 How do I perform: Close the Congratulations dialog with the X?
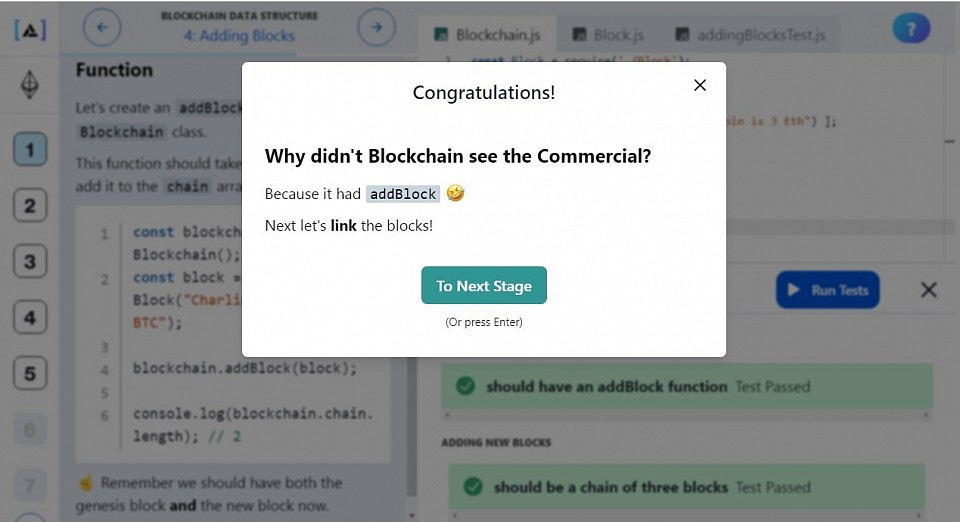pos(700,85)
